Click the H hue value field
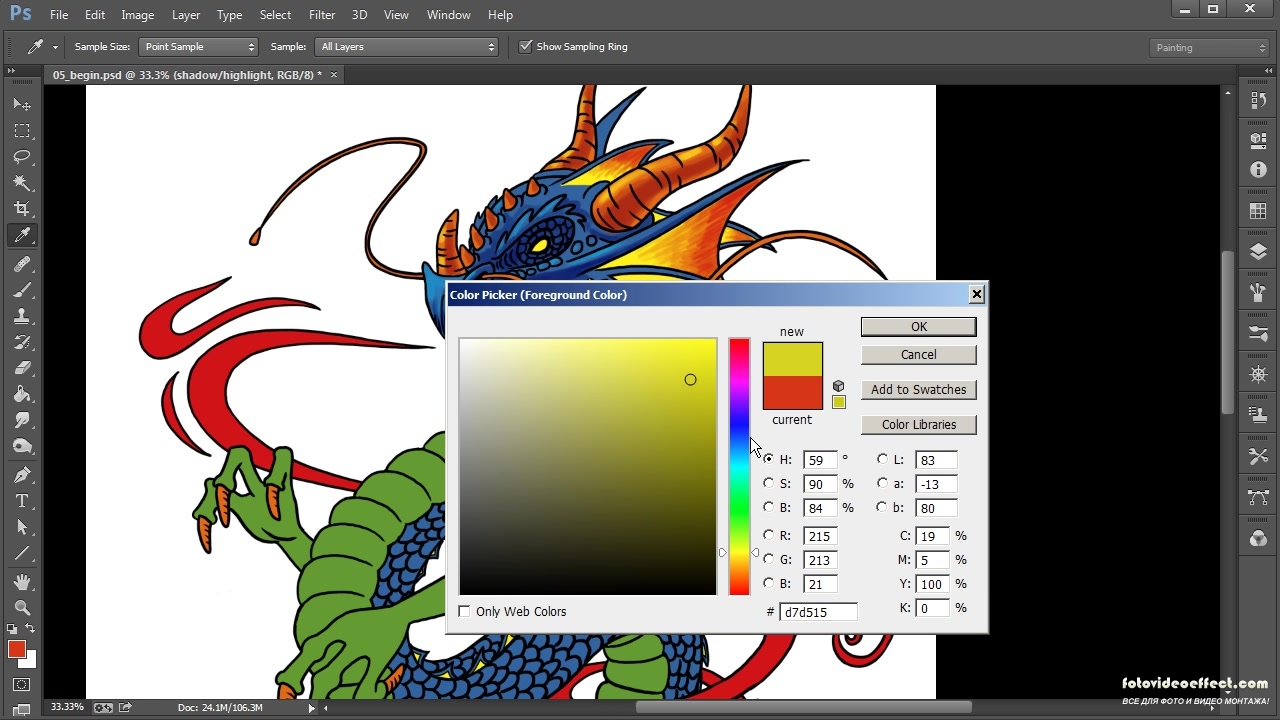1280x720 pixels. click(x=819, y=460)
